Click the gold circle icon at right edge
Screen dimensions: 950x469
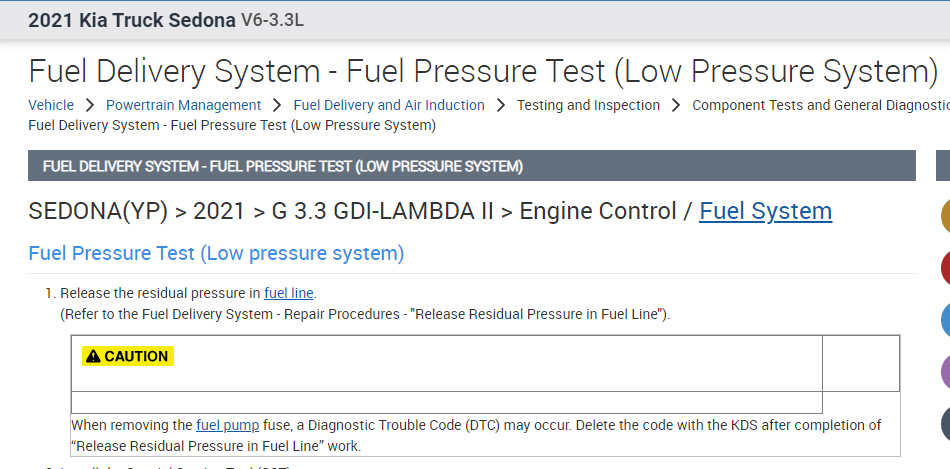[x=945, y=215]
